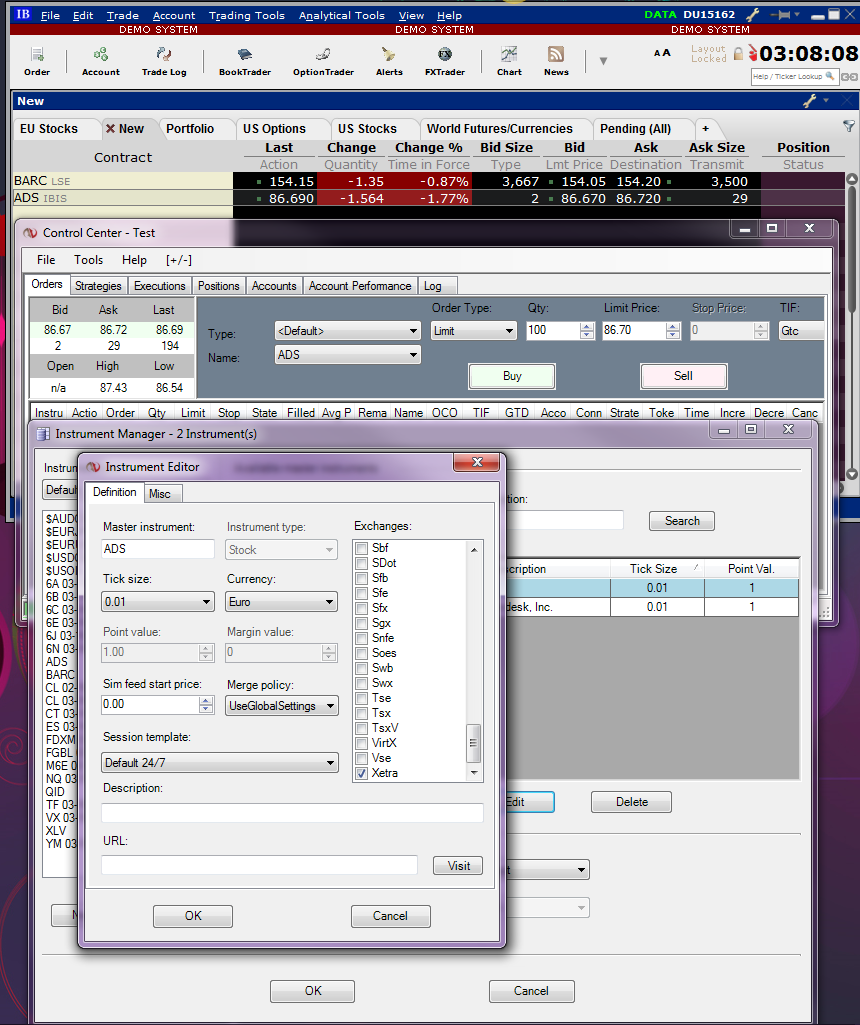Check the Sbf exchange checkbox

coord(361,548)
